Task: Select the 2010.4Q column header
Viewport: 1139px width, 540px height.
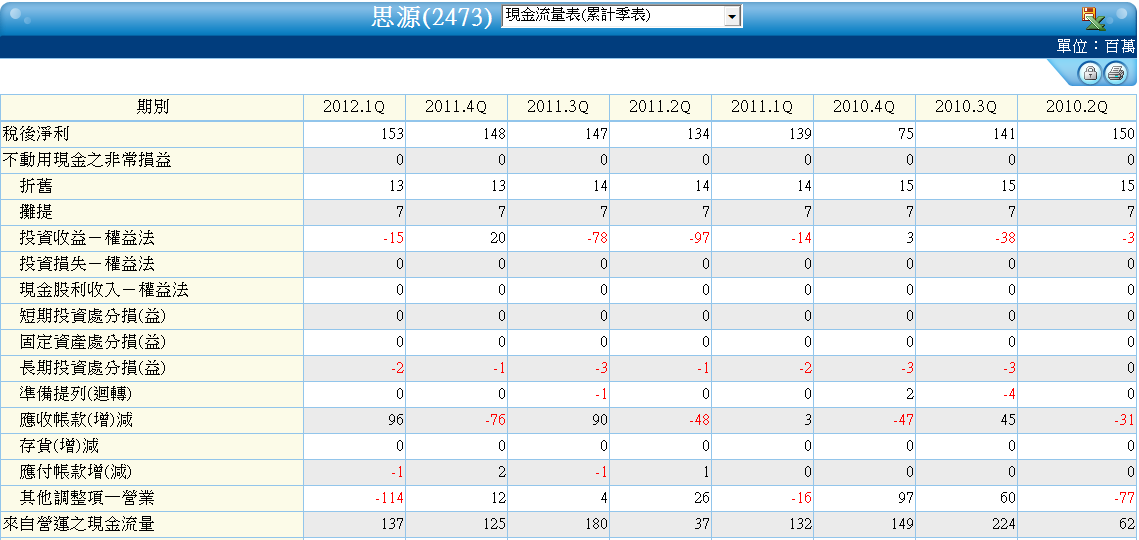Action: point(864,108)
